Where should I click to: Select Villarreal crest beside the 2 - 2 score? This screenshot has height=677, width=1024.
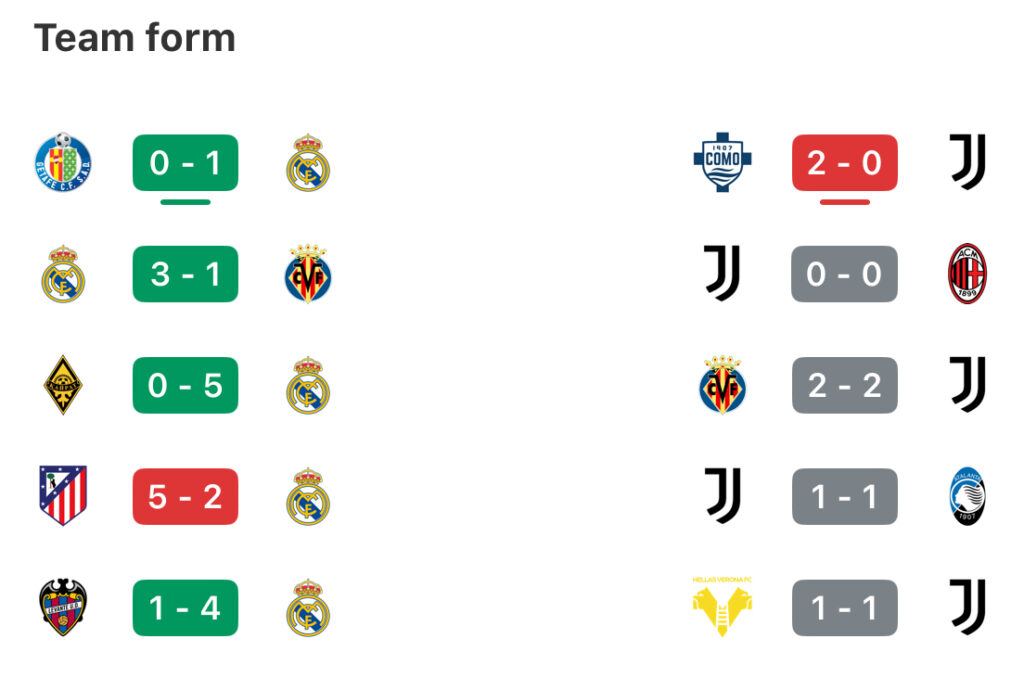pyautogui.click(x=722, y=385)
